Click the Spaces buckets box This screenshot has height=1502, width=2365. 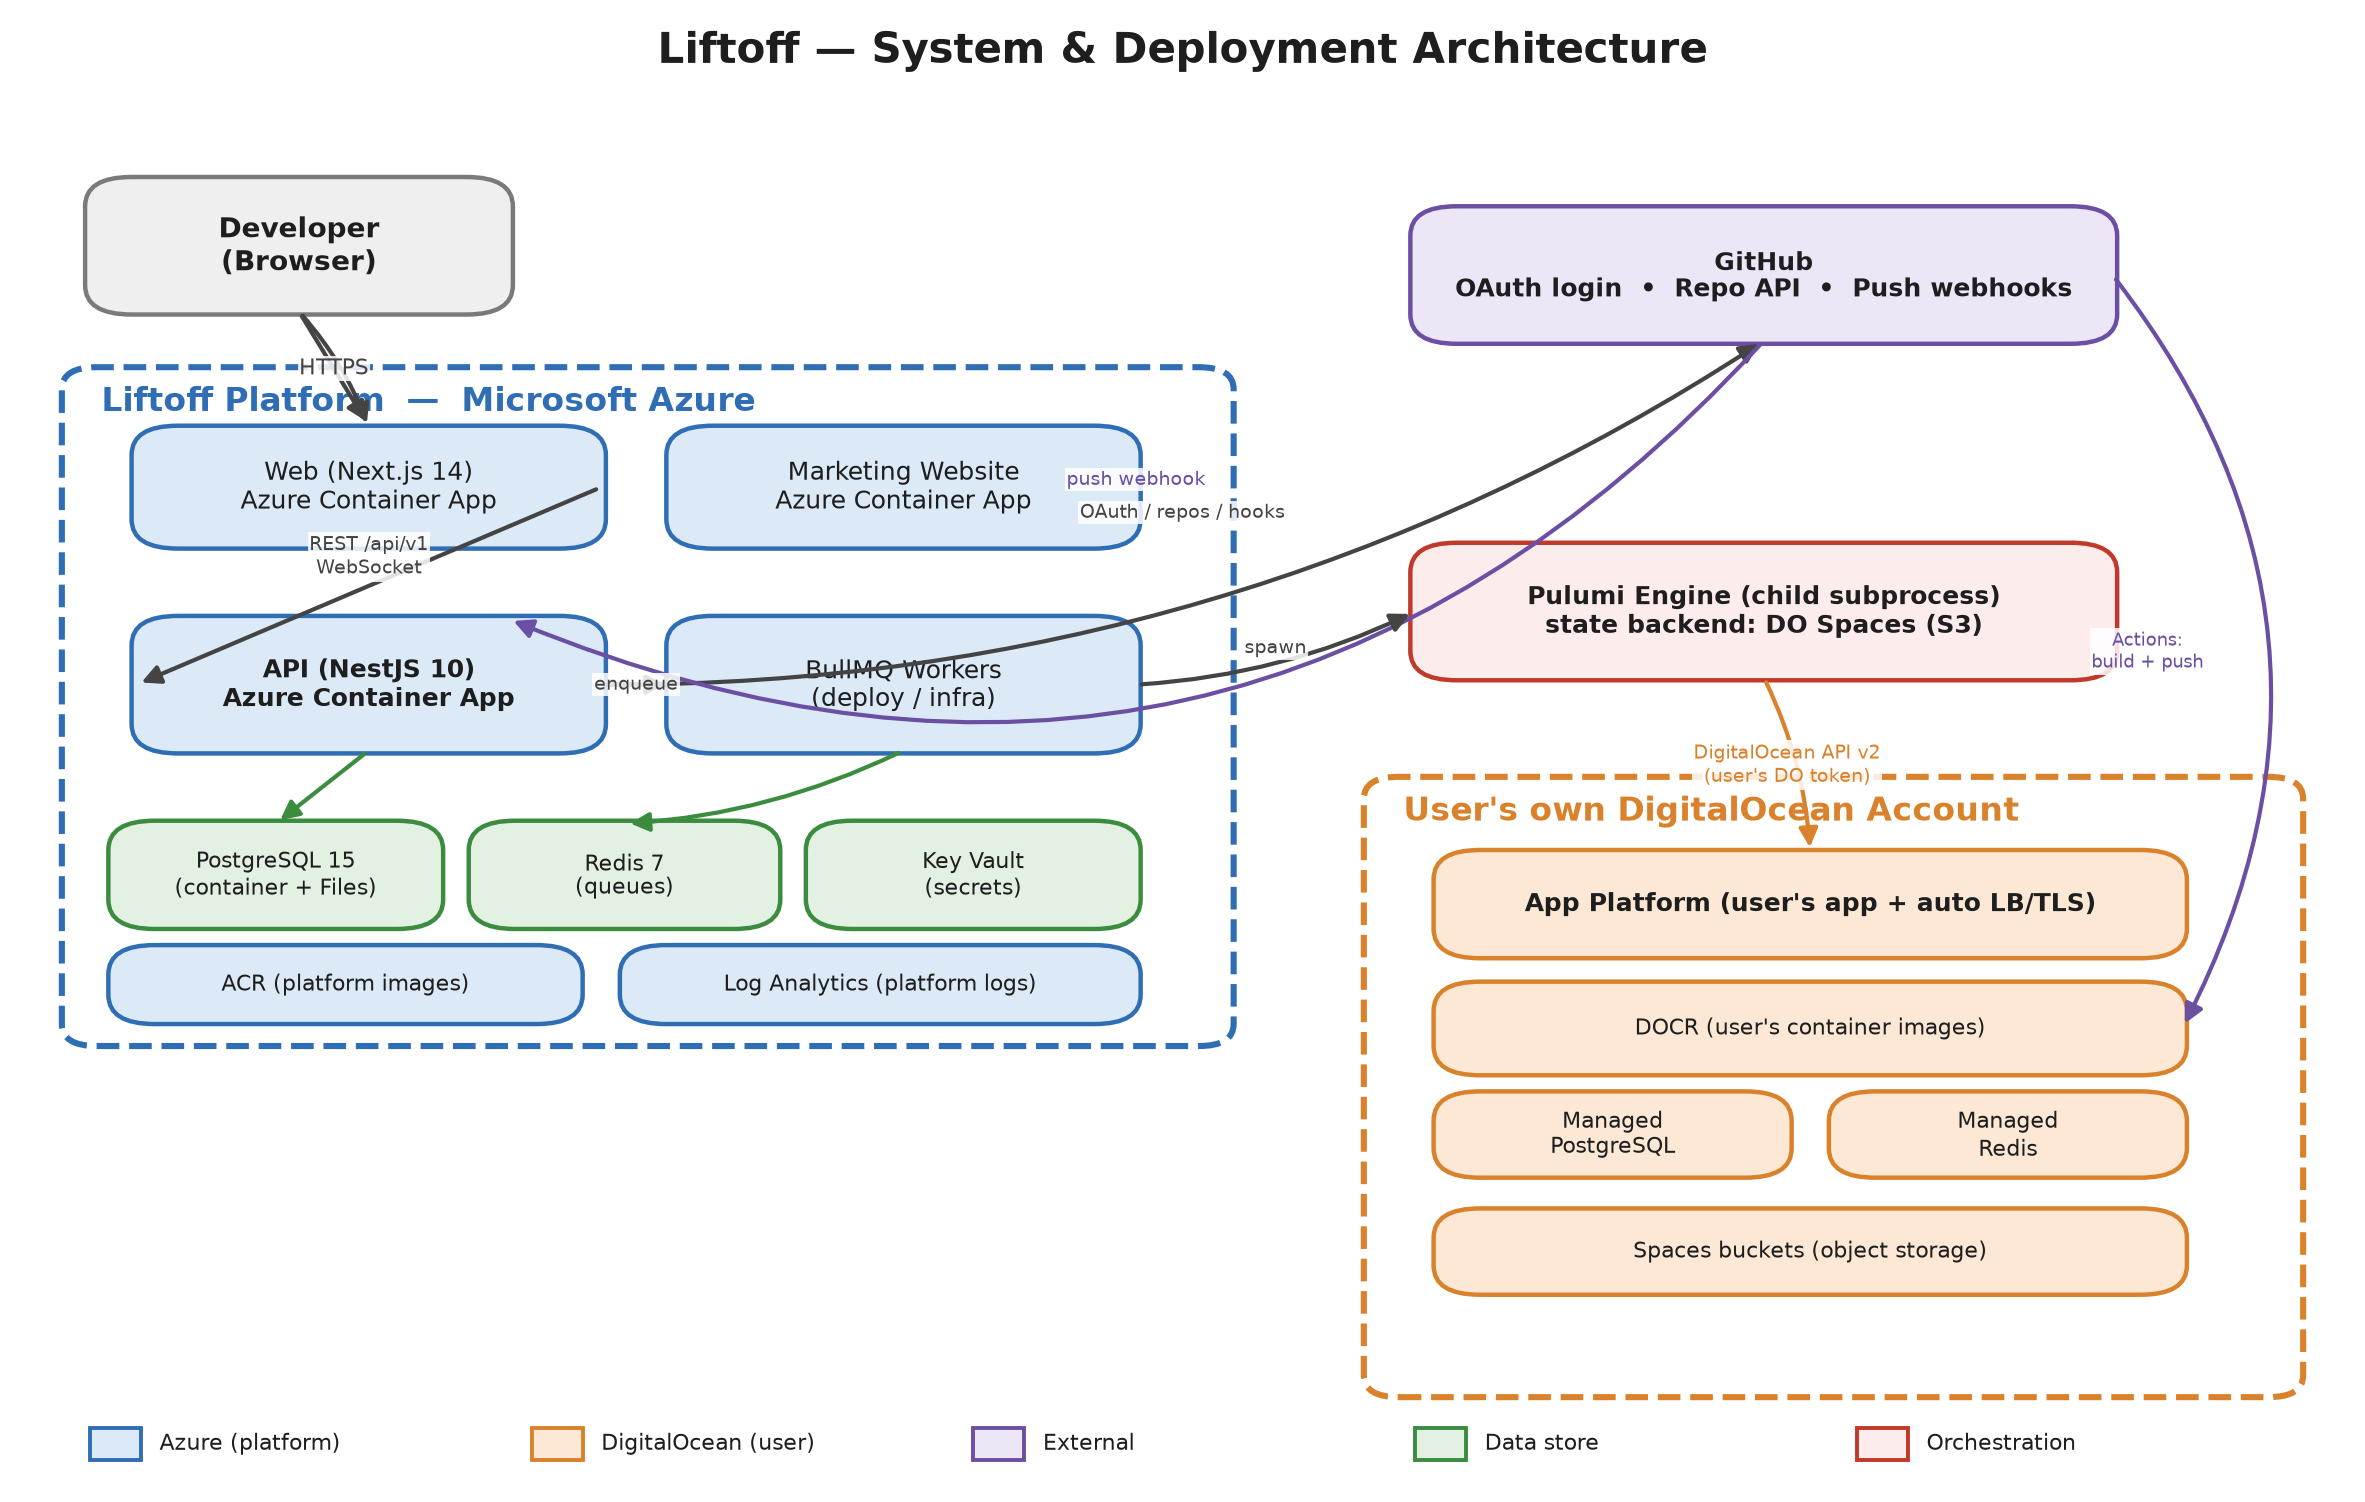click(1810, 1251)
